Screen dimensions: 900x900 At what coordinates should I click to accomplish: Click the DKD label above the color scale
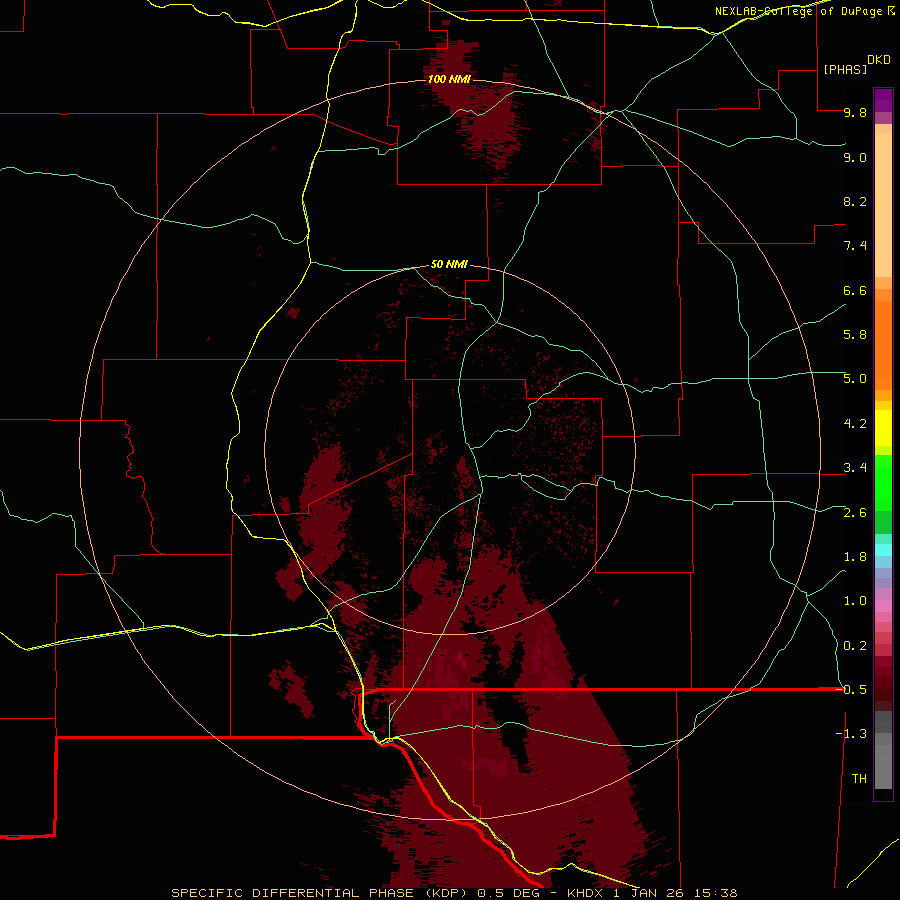point(879,60)
